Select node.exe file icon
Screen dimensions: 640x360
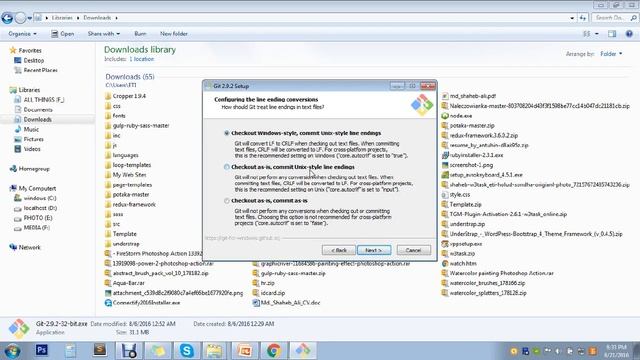pyautogui.click(x=445, y=116)
